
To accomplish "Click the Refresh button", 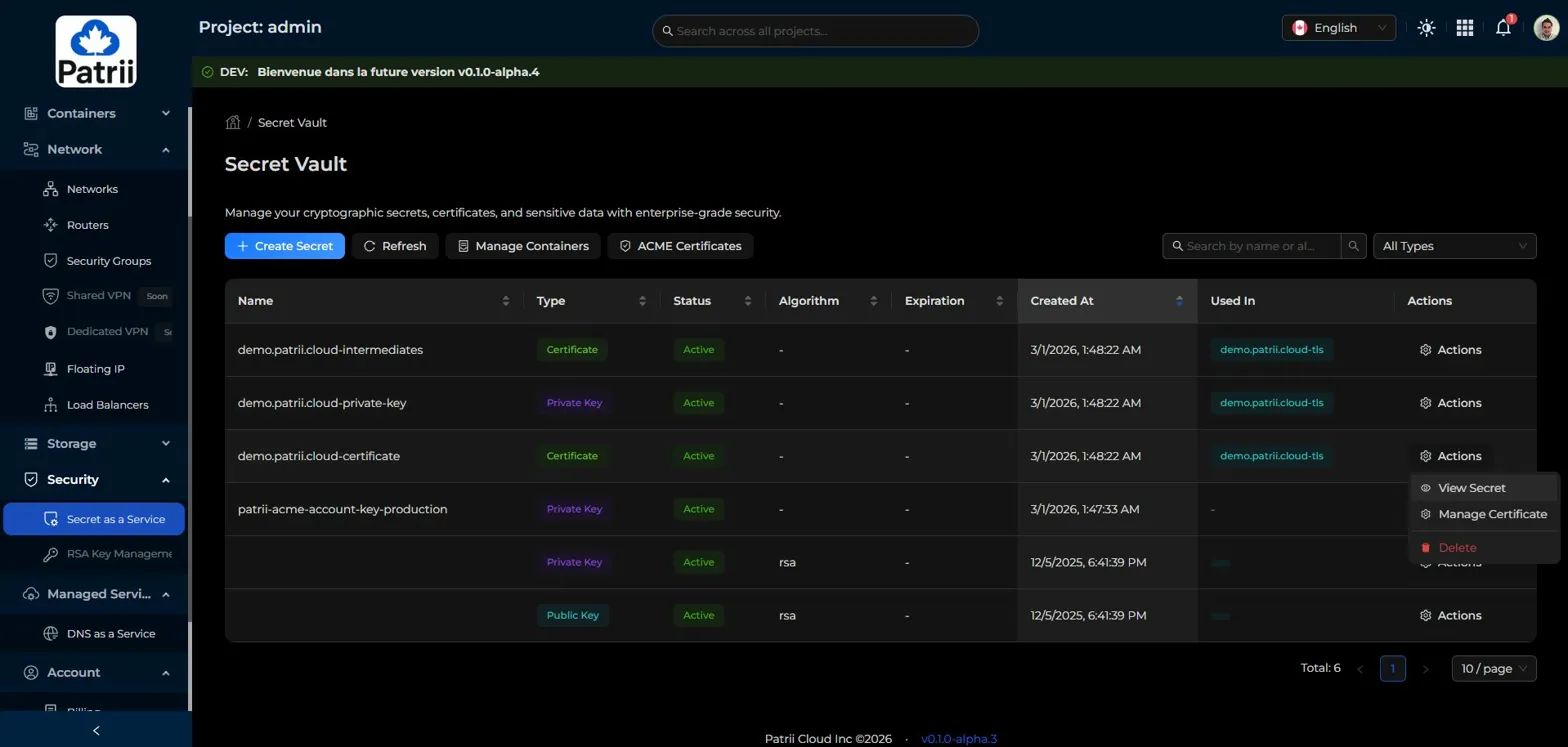I will (395, 246).
